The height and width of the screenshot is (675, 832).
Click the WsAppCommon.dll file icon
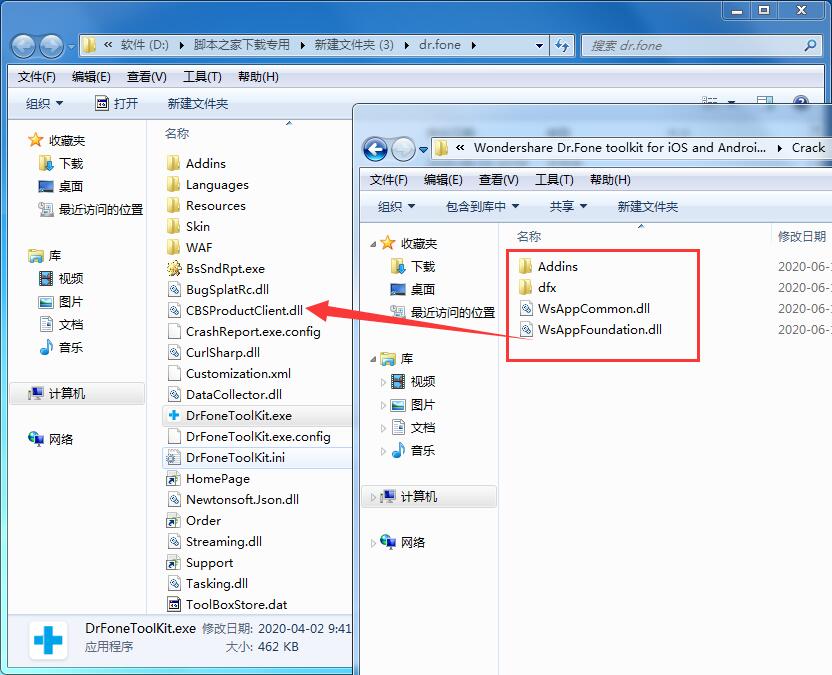click(525, 308)
